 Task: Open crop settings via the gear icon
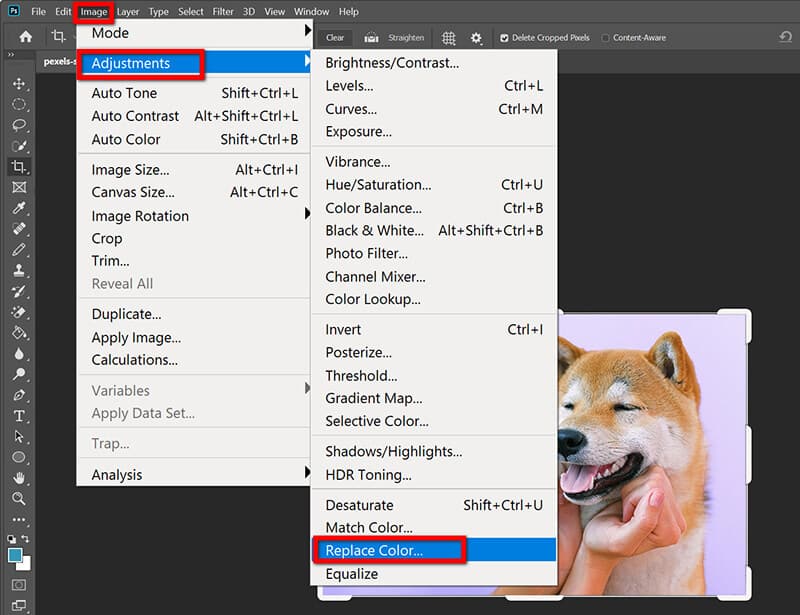[x=477, y=37]
